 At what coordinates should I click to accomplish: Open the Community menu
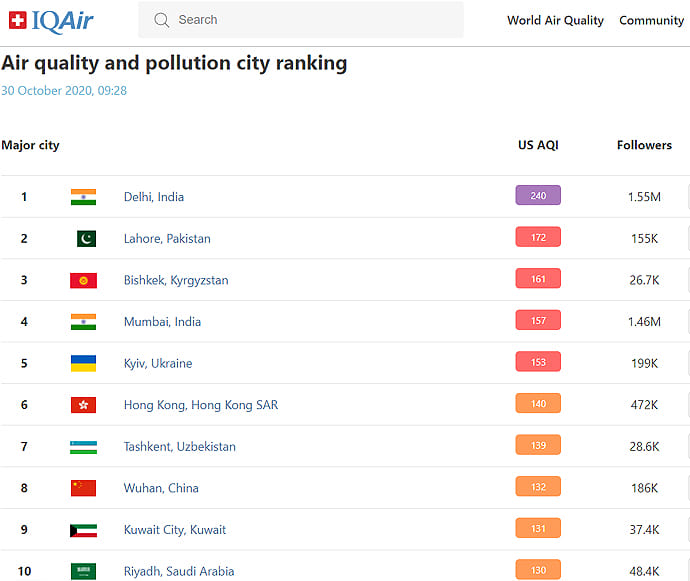tap(651, 20)
